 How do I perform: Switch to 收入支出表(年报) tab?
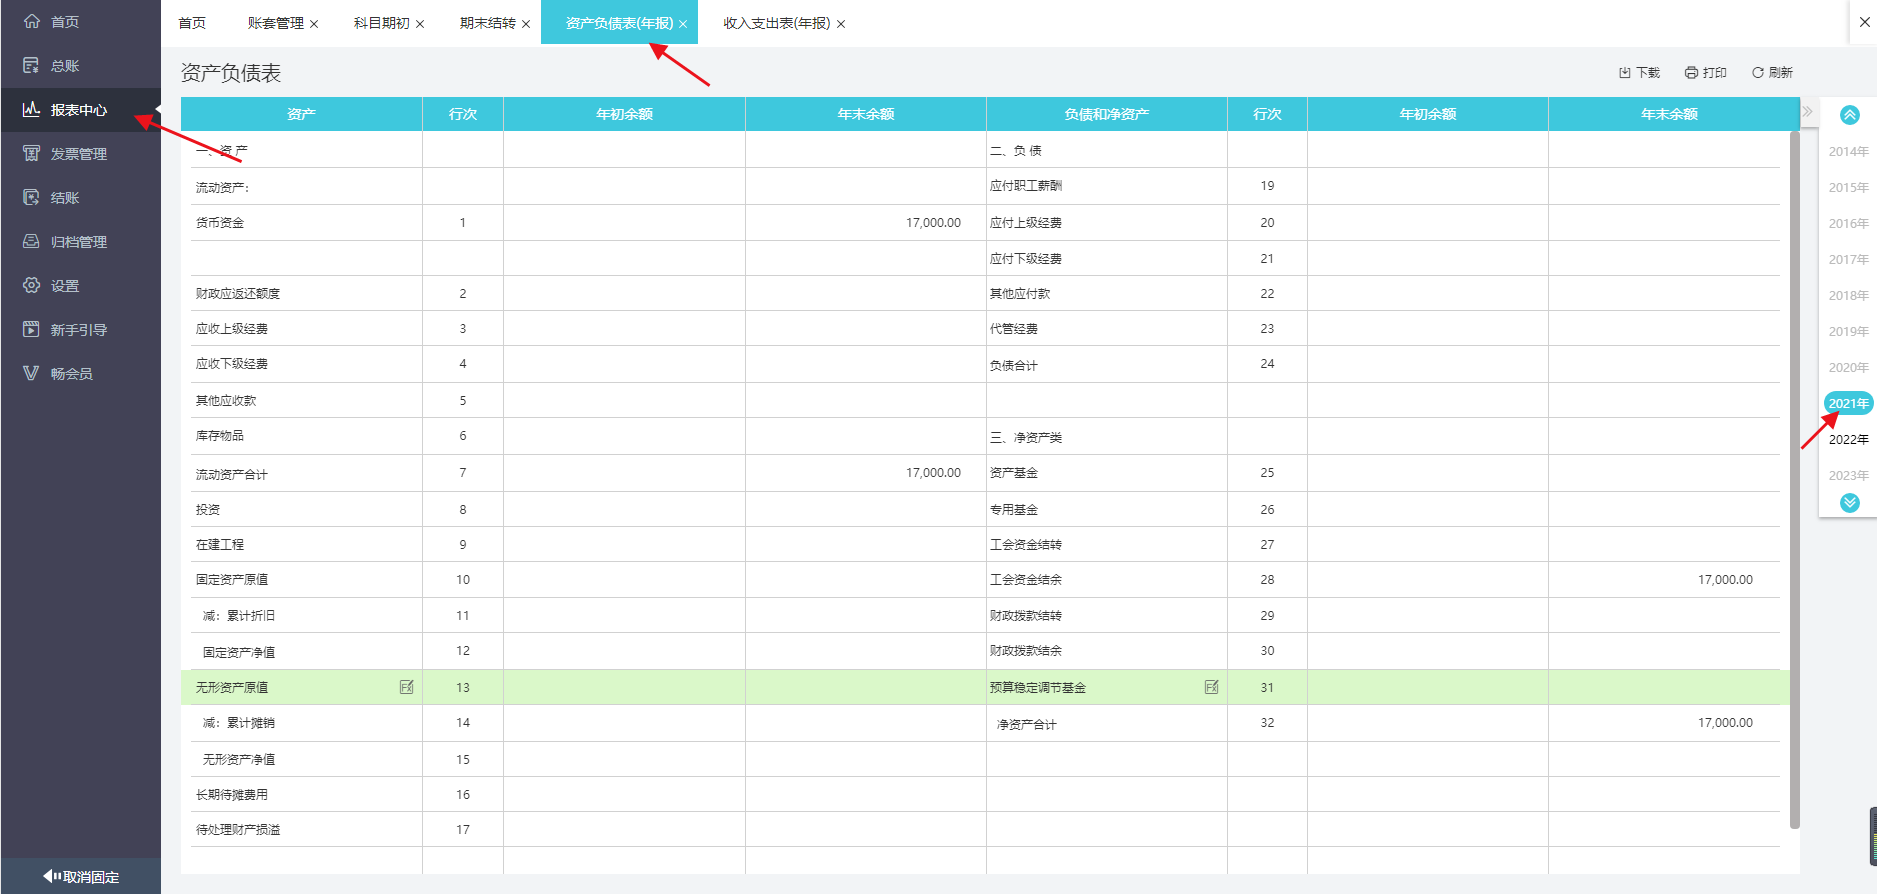[776, 23]
